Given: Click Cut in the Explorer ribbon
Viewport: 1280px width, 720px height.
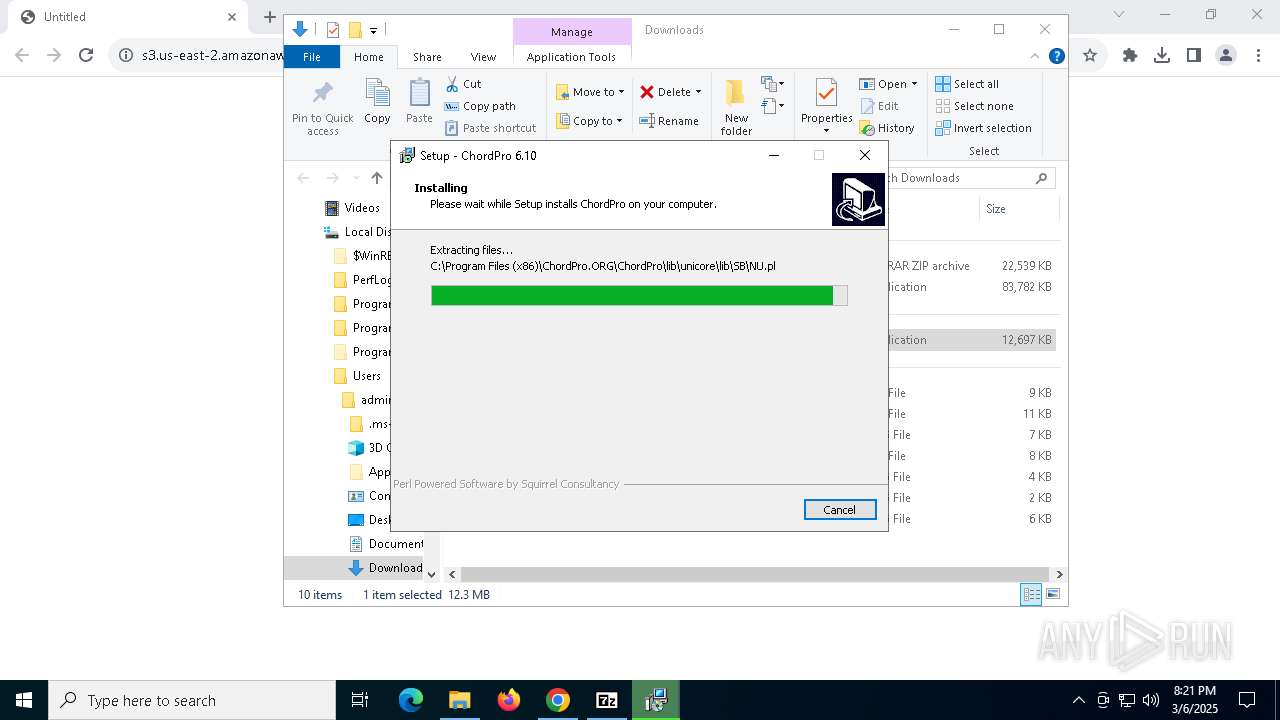Looking at the screenshot, I should (x=463, y=84).
